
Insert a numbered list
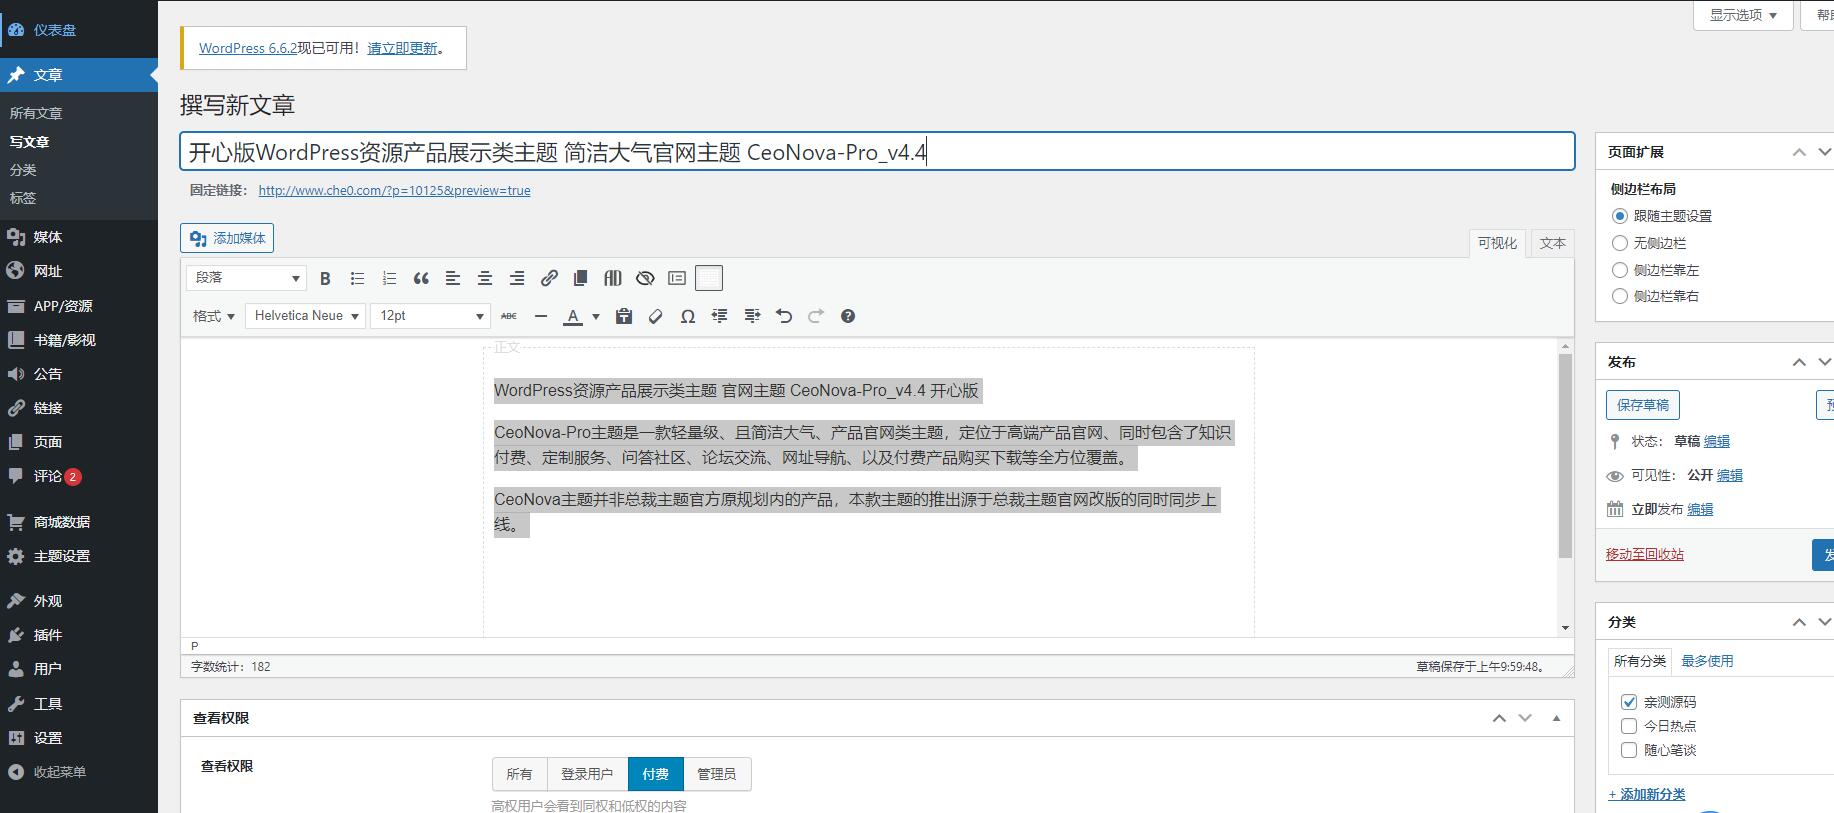click(389, 278)
